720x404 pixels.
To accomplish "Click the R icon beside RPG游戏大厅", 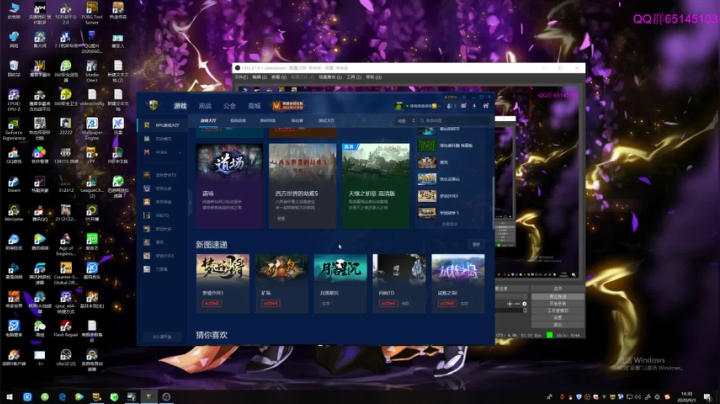I will tap(147, 125).
